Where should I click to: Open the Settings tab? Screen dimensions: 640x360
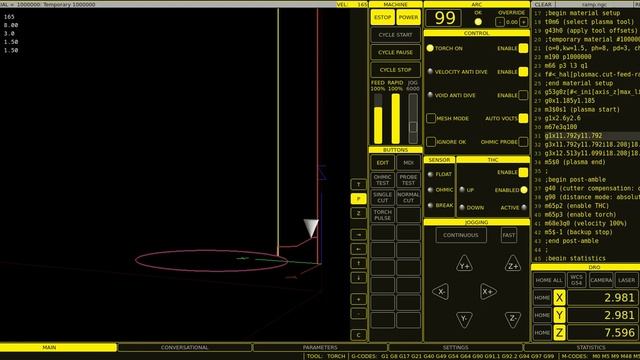click(456, 347)
